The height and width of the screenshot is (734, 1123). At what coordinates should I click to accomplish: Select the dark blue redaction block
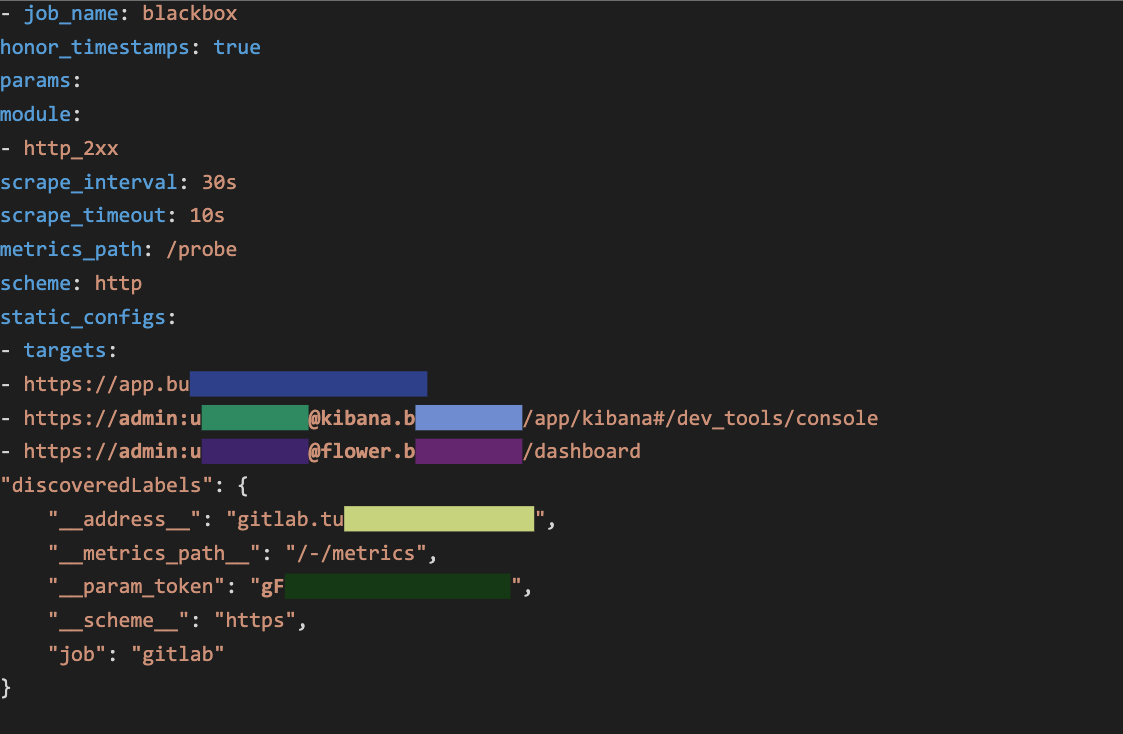pyautogui.click(x=308, y=384)
